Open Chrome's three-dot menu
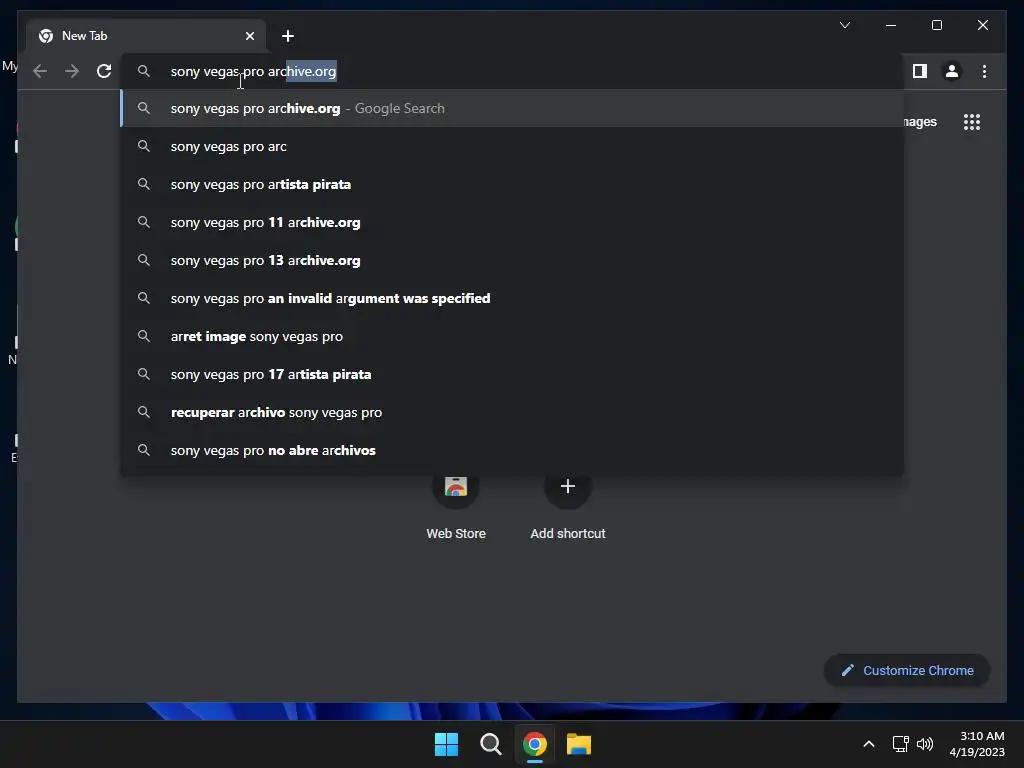The height and width of the screenshot is (768, 1024). 984,71
